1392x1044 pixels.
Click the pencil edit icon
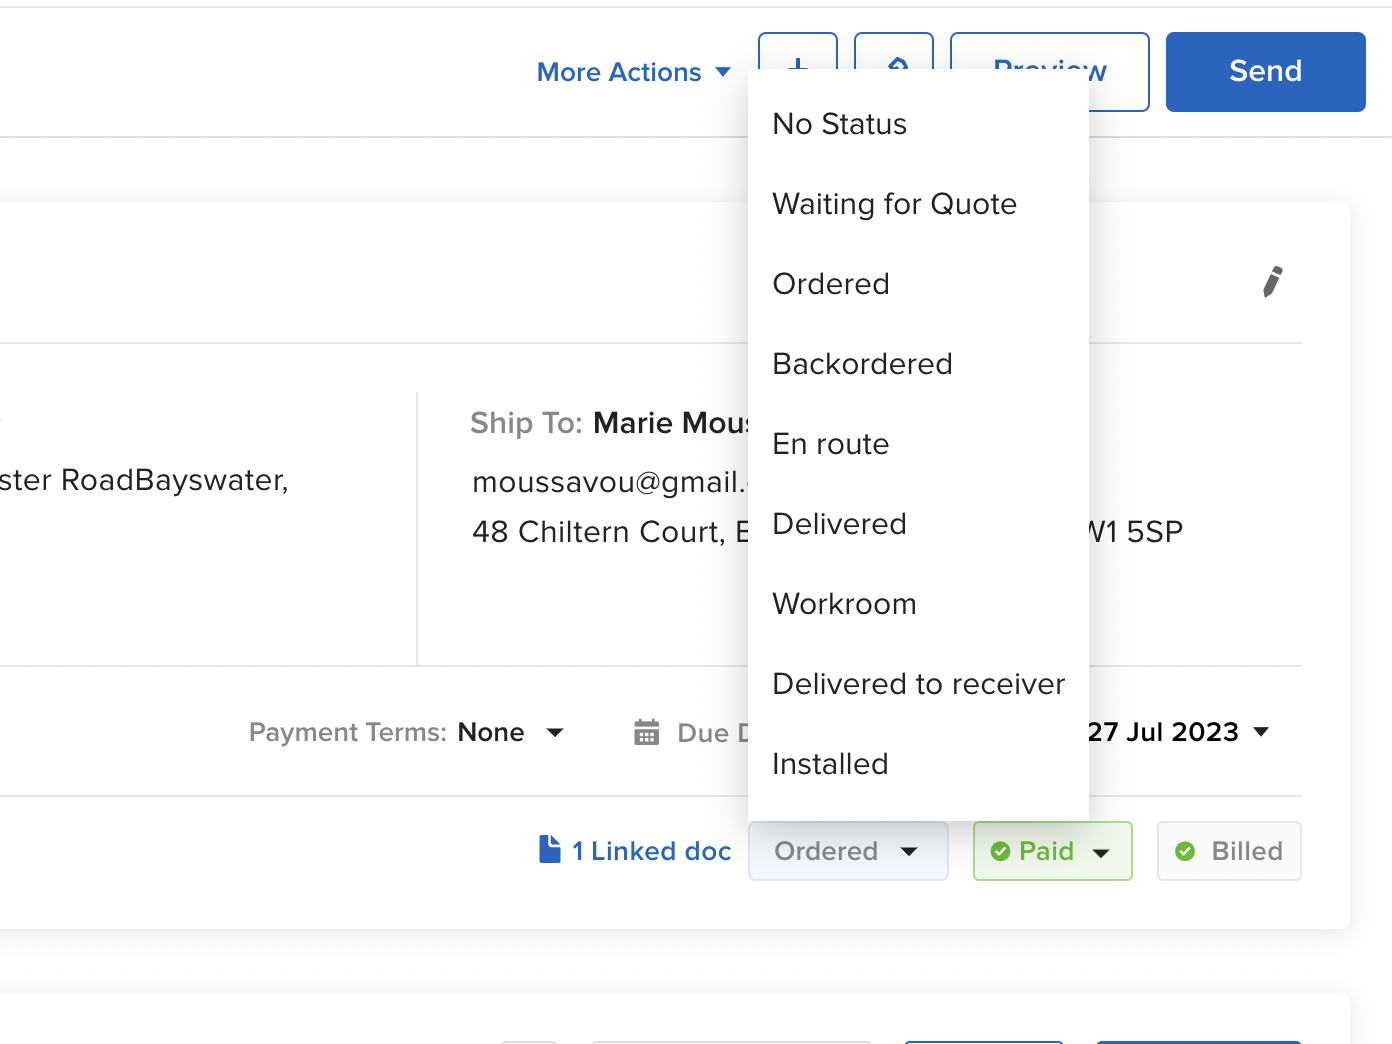pos(1272,282)
